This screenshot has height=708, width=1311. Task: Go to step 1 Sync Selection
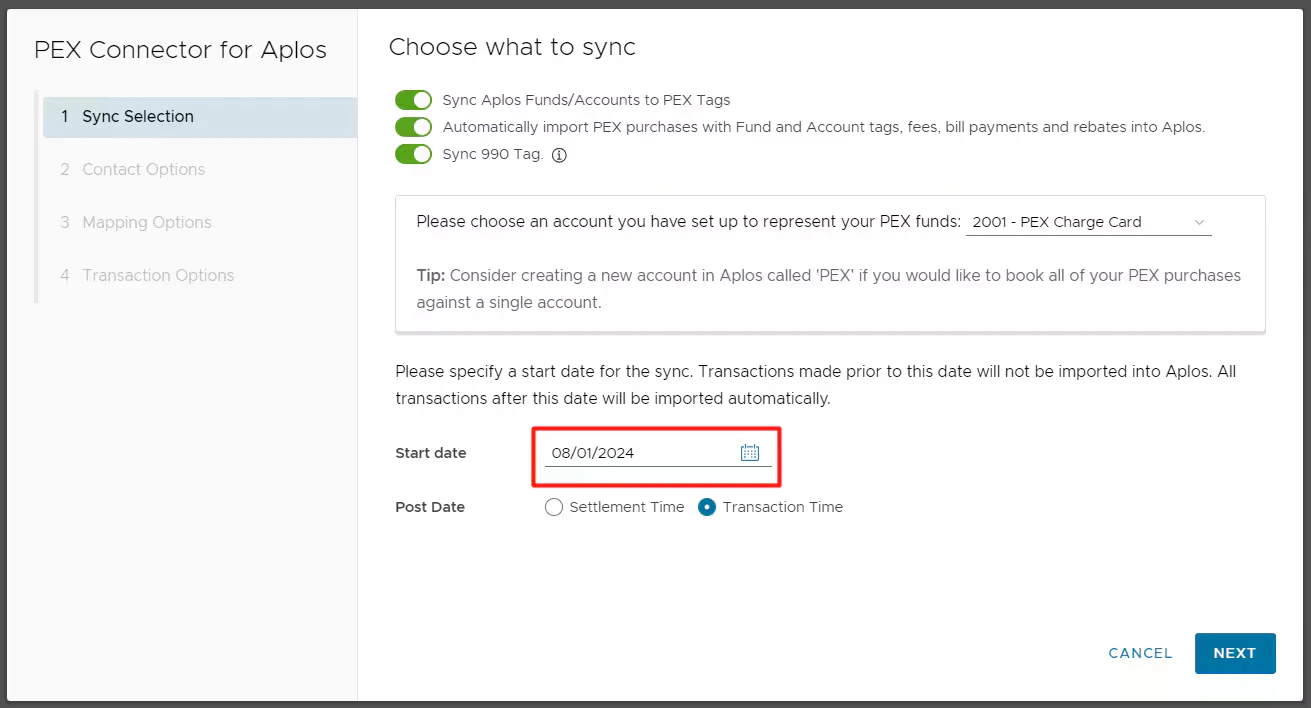pos(200,117)
